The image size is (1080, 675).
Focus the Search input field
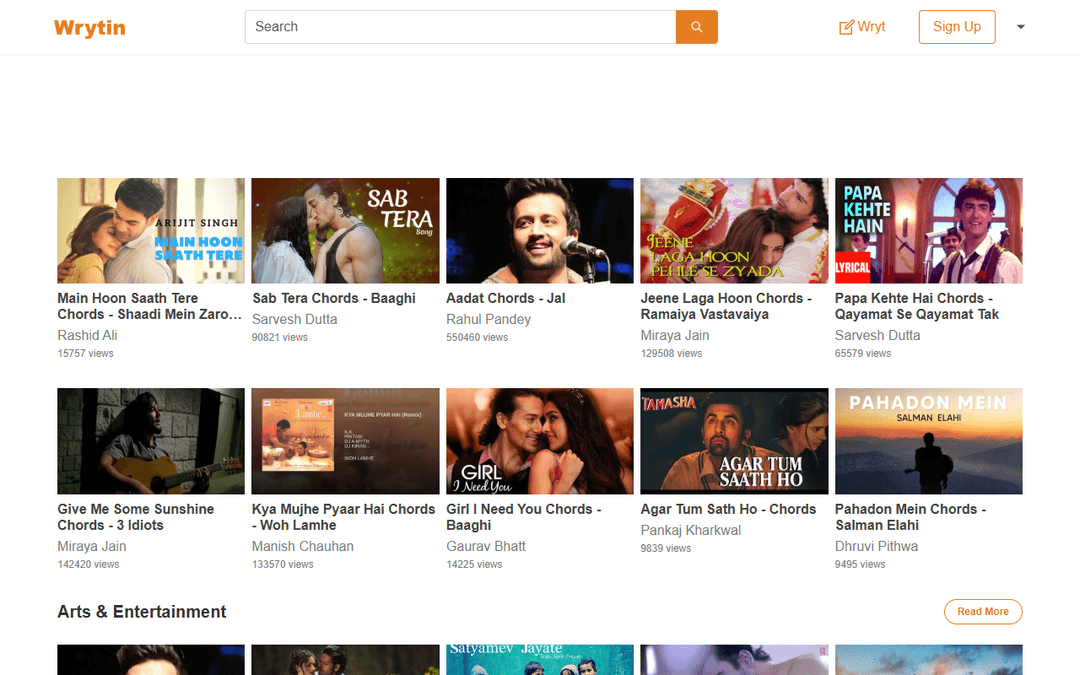(x=460, y=27)
